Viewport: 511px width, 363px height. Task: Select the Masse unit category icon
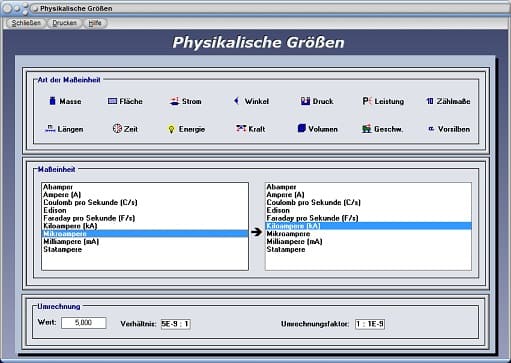(x=52, y=101)
